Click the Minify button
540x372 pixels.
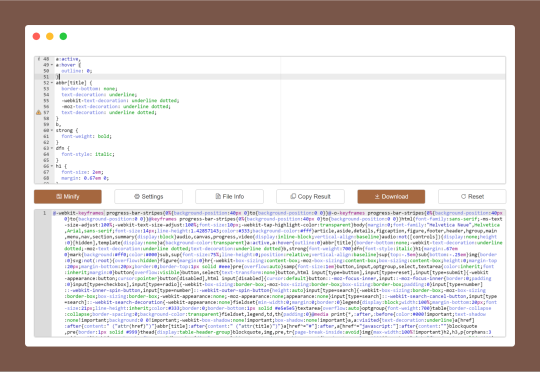point(68,197)
